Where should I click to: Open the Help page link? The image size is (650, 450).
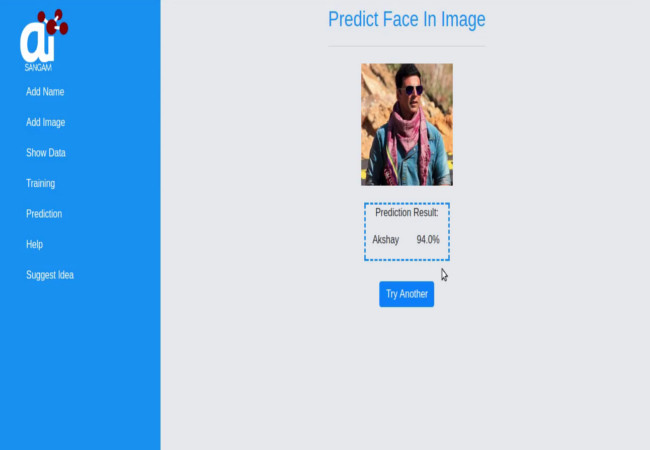tap(34, 244)
